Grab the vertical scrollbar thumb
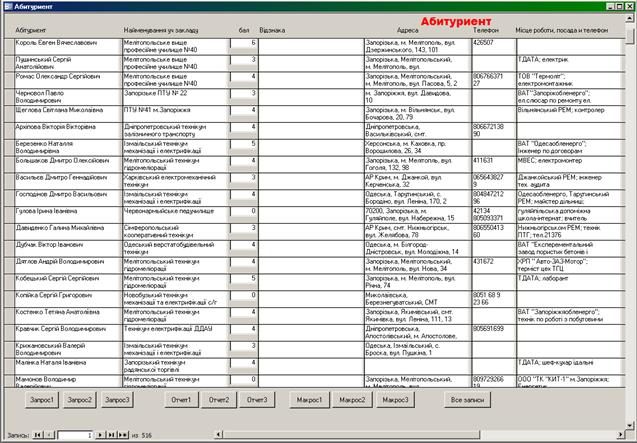 point(630,35)
